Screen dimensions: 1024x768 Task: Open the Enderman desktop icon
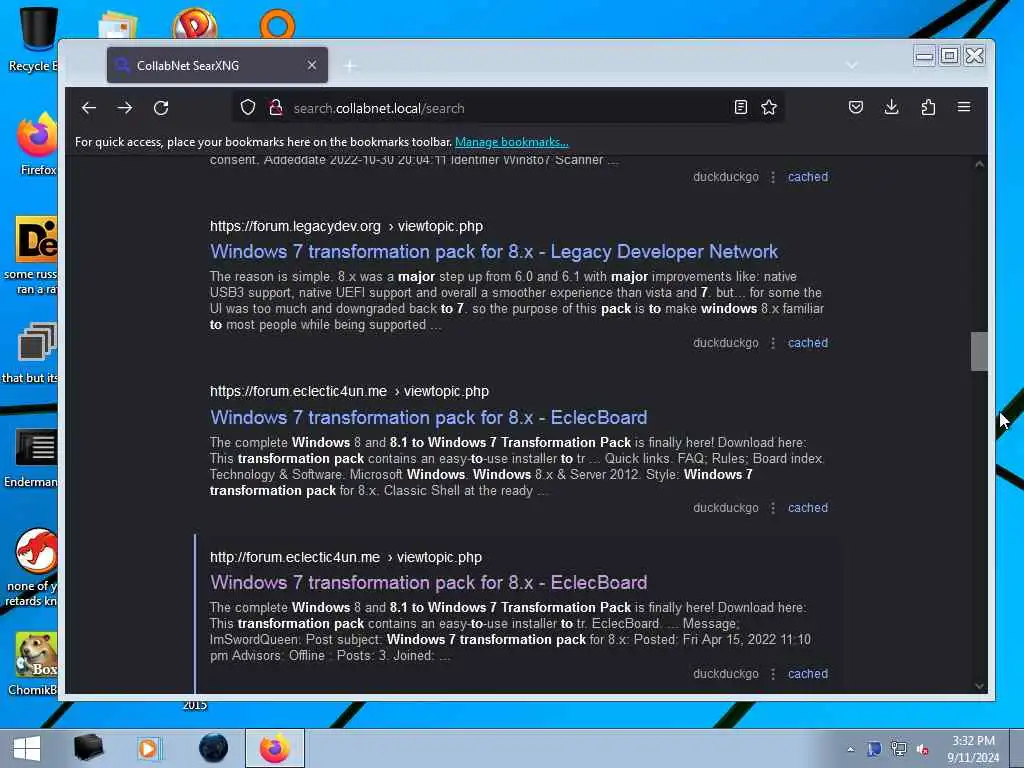(33, 457)
